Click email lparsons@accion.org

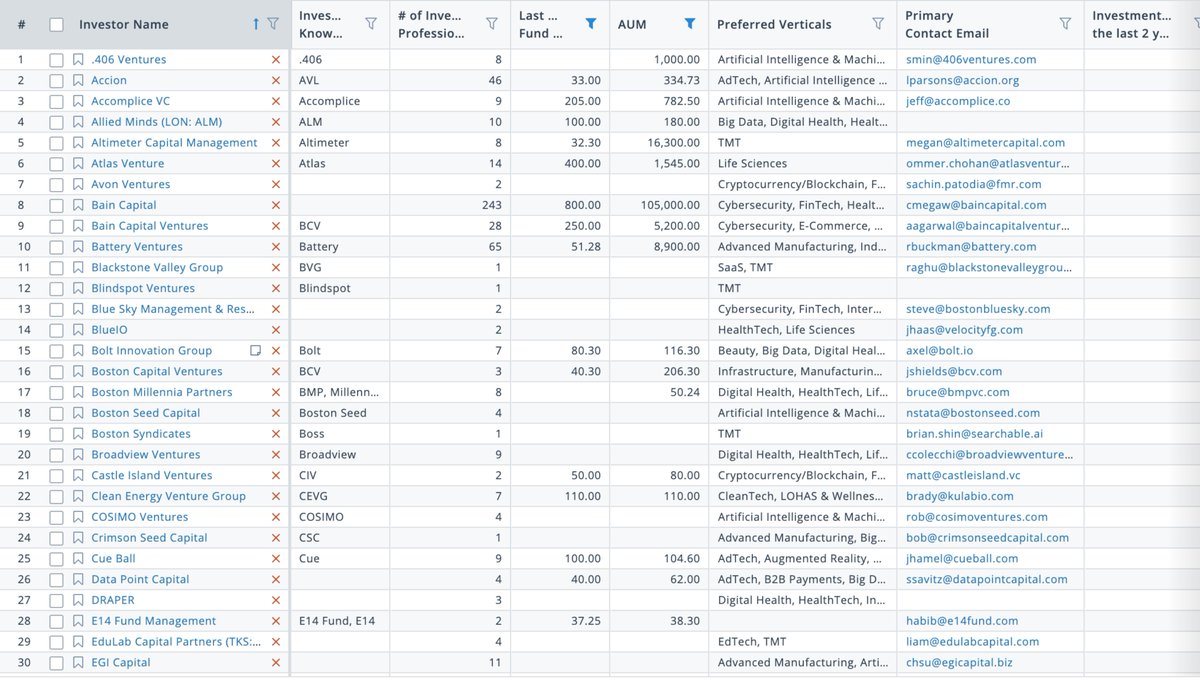(963, 80)
